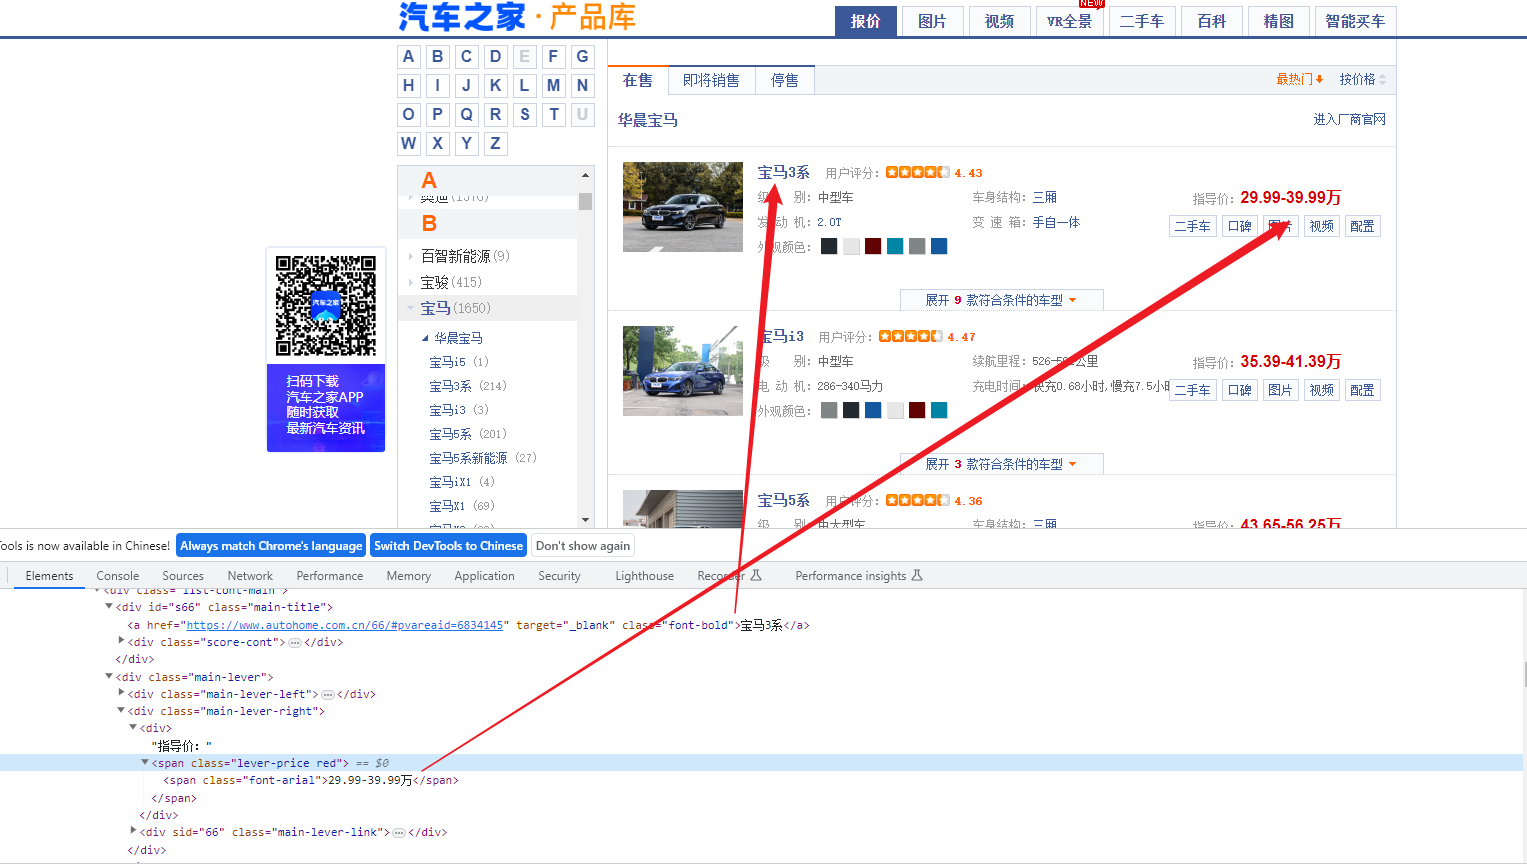Click Don't show again button
Viewport: 1527px width, 864px height.
tap(583, 546)
